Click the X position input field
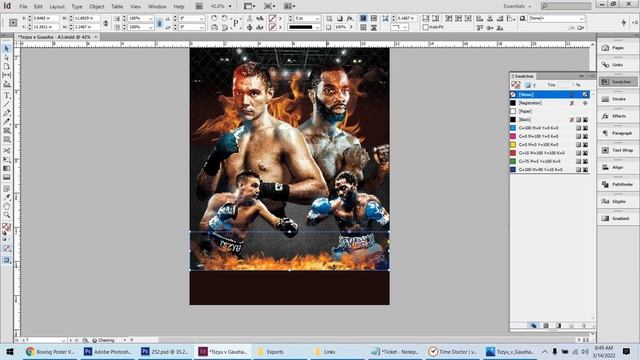This screenshot has width=640, height=360. click(x=46, y=18)
